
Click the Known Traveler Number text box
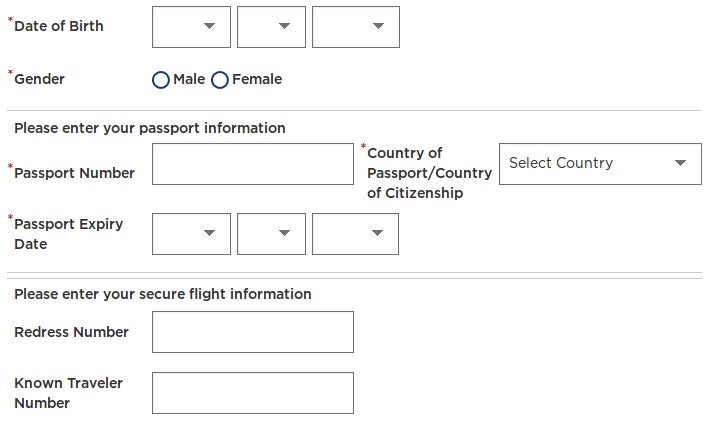click(252, 393)
